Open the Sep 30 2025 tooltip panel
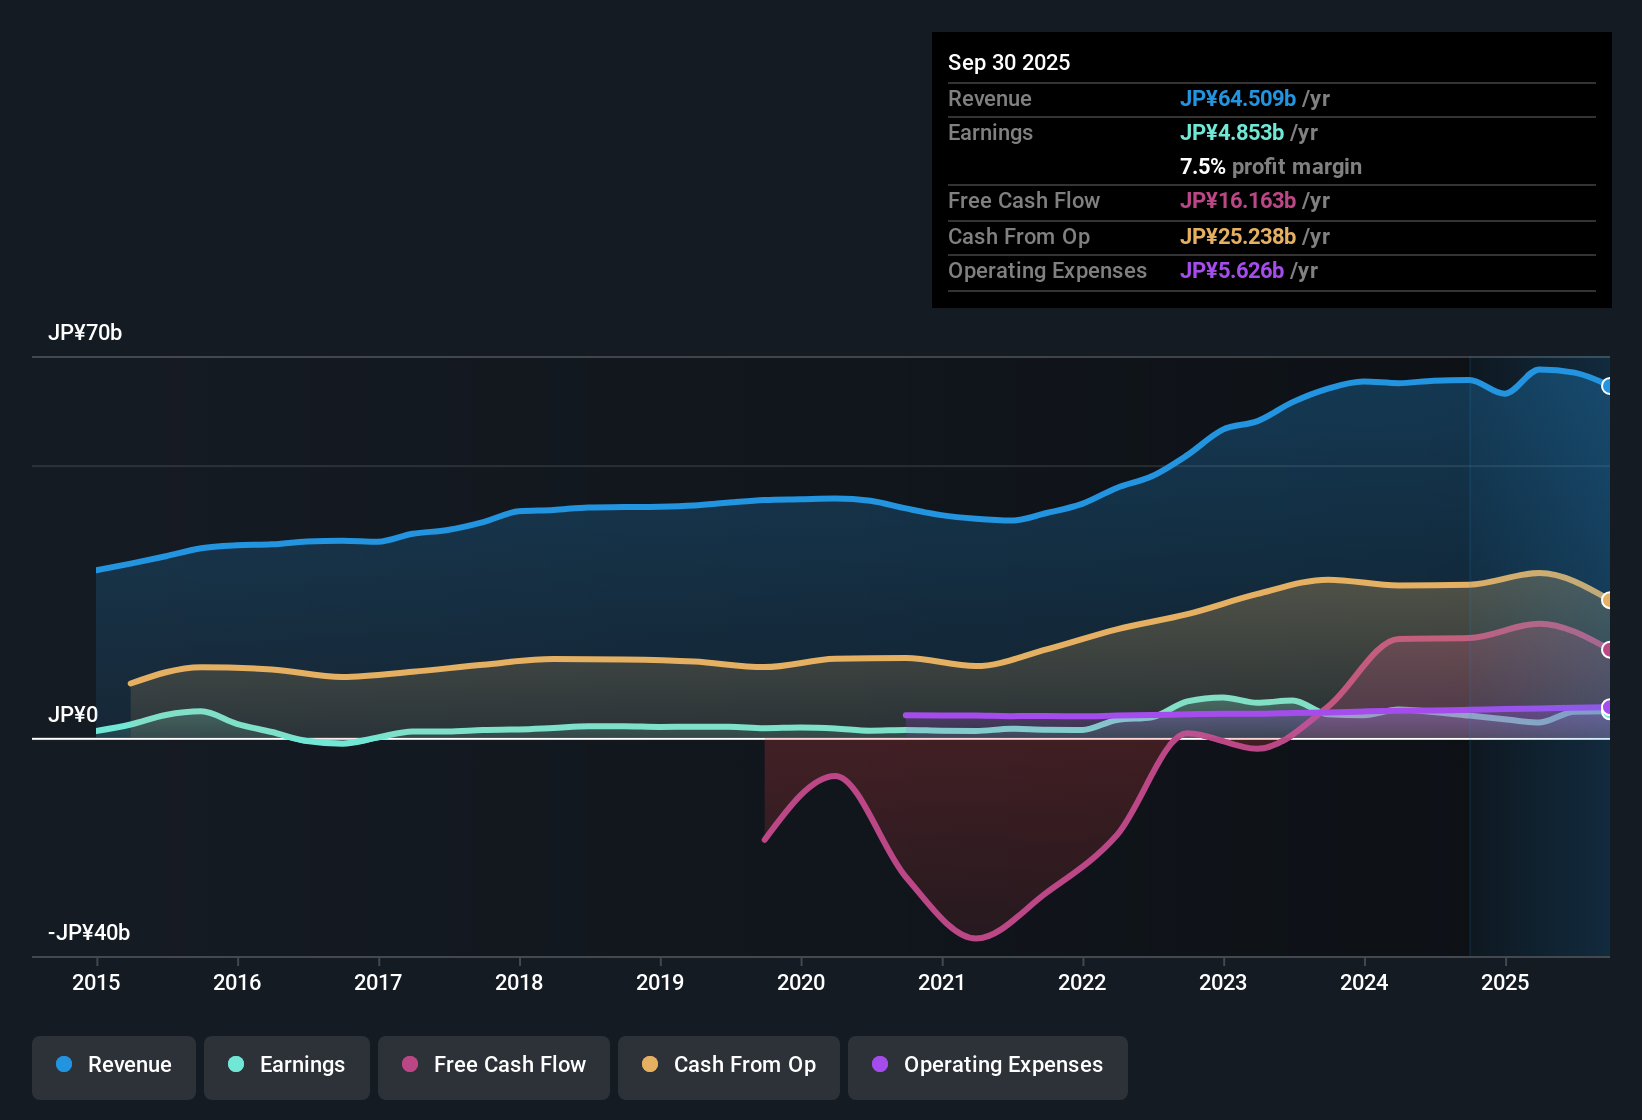Image resolution: width=1642 pixels, height=1120 pixels. (1009, 62)
